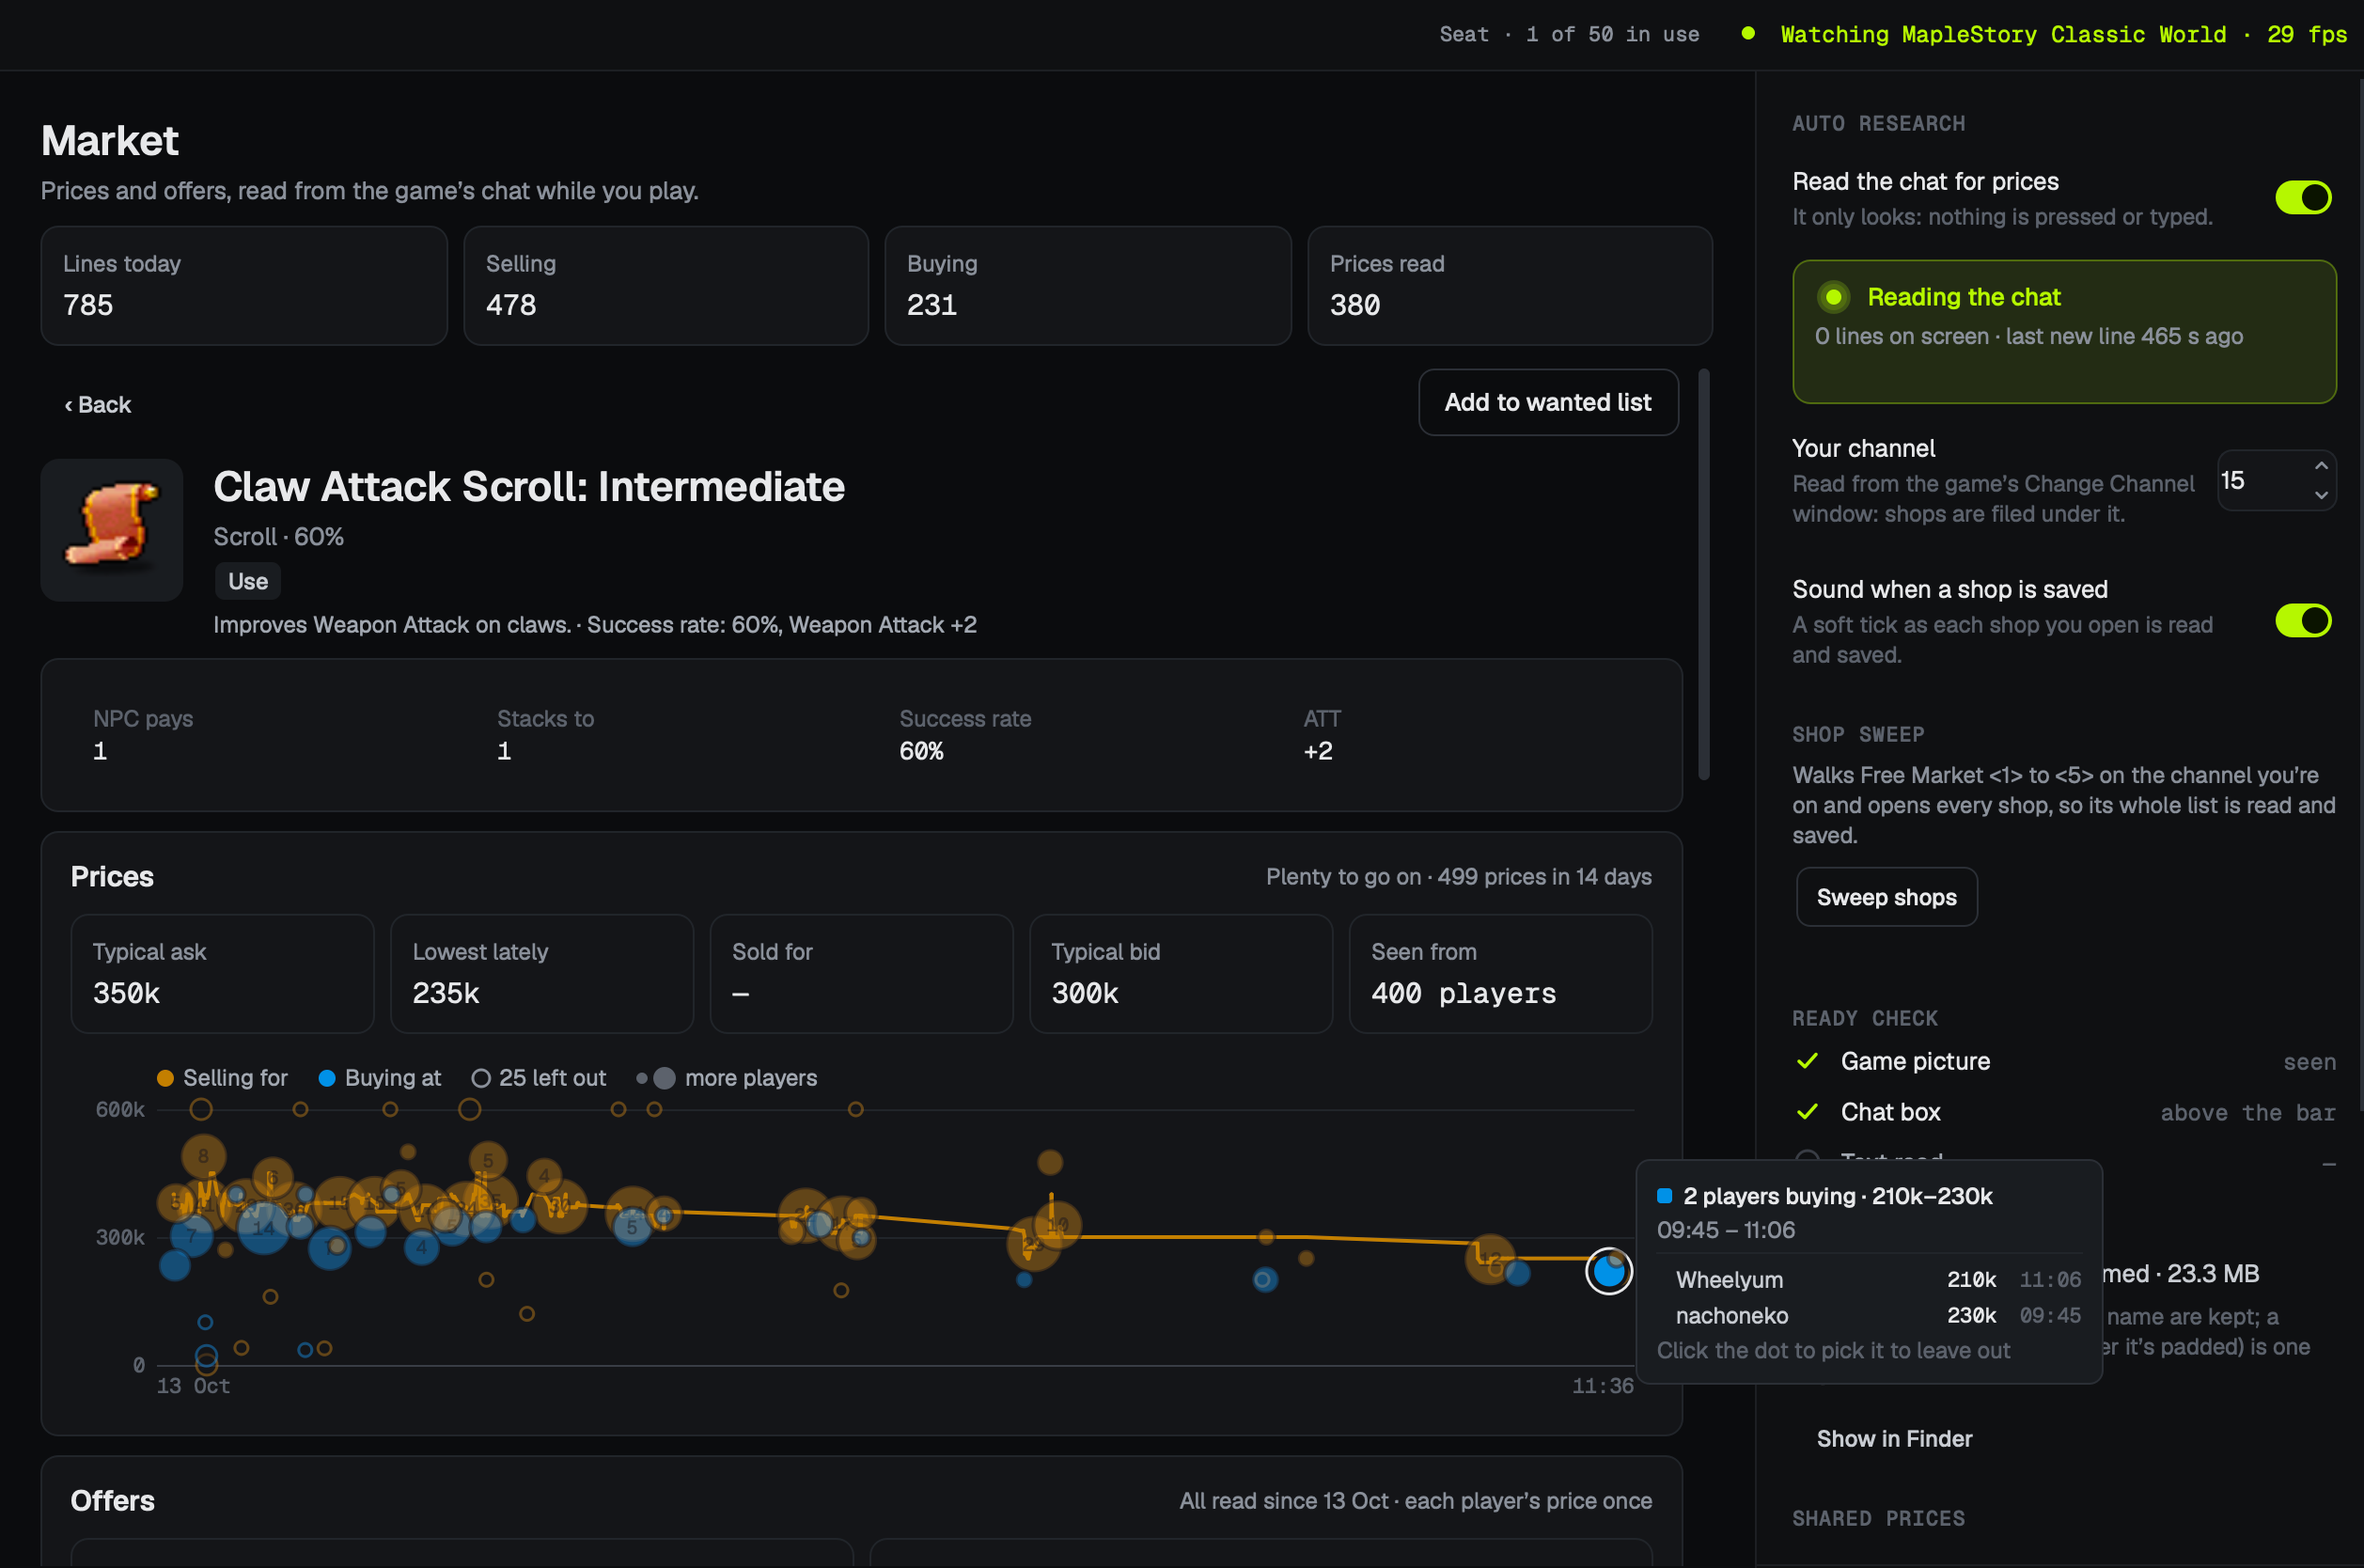
Task: Open the Typical bid 300k card
Action: point(1181,973)
